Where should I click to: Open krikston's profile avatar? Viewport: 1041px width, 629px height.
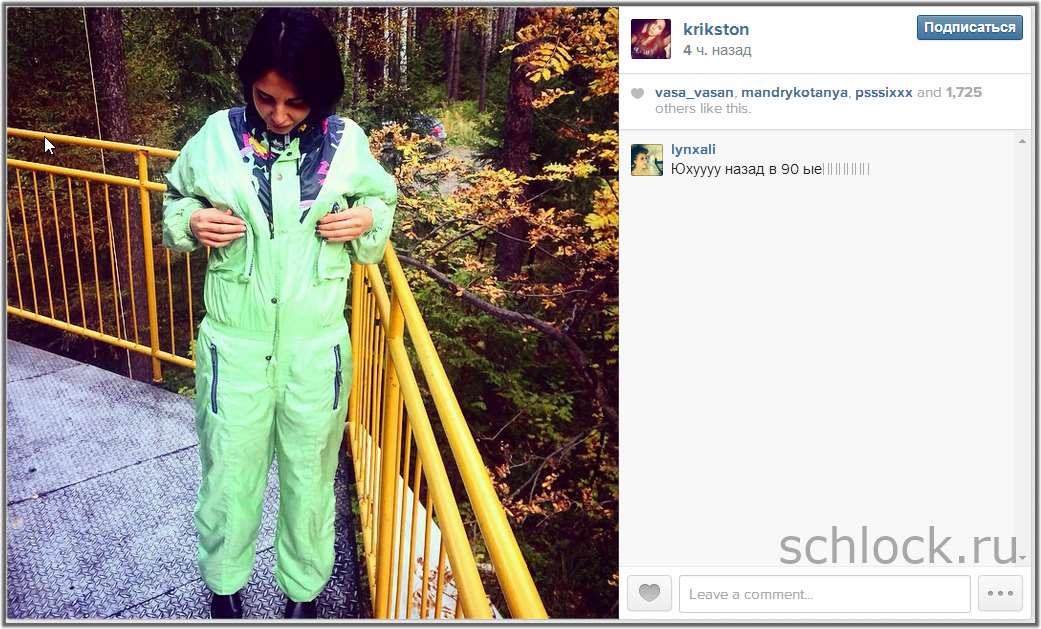pyautogui.click(x=651, y=39)
